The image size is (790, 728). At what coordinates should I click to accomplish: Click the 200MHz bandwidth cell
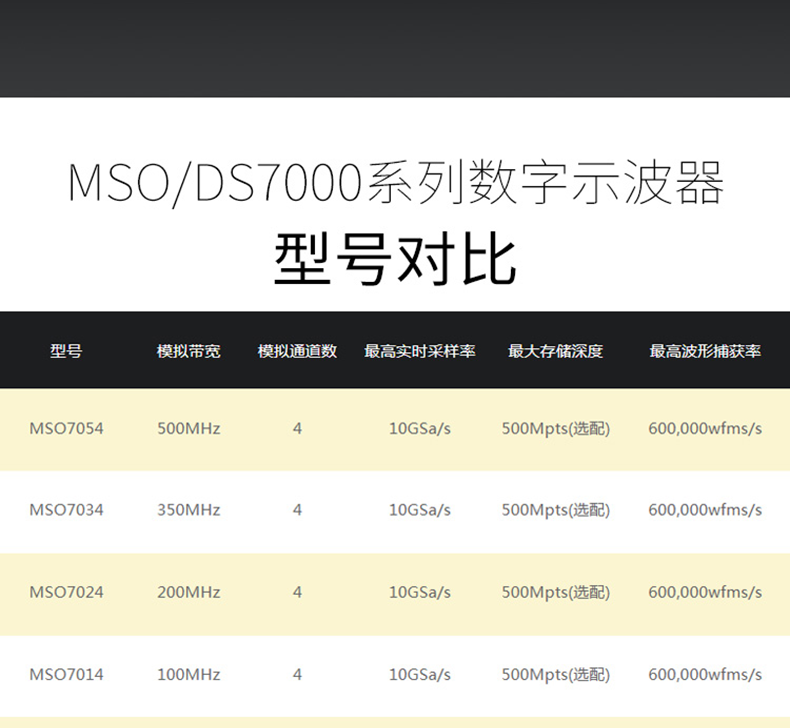pos(188,592)
